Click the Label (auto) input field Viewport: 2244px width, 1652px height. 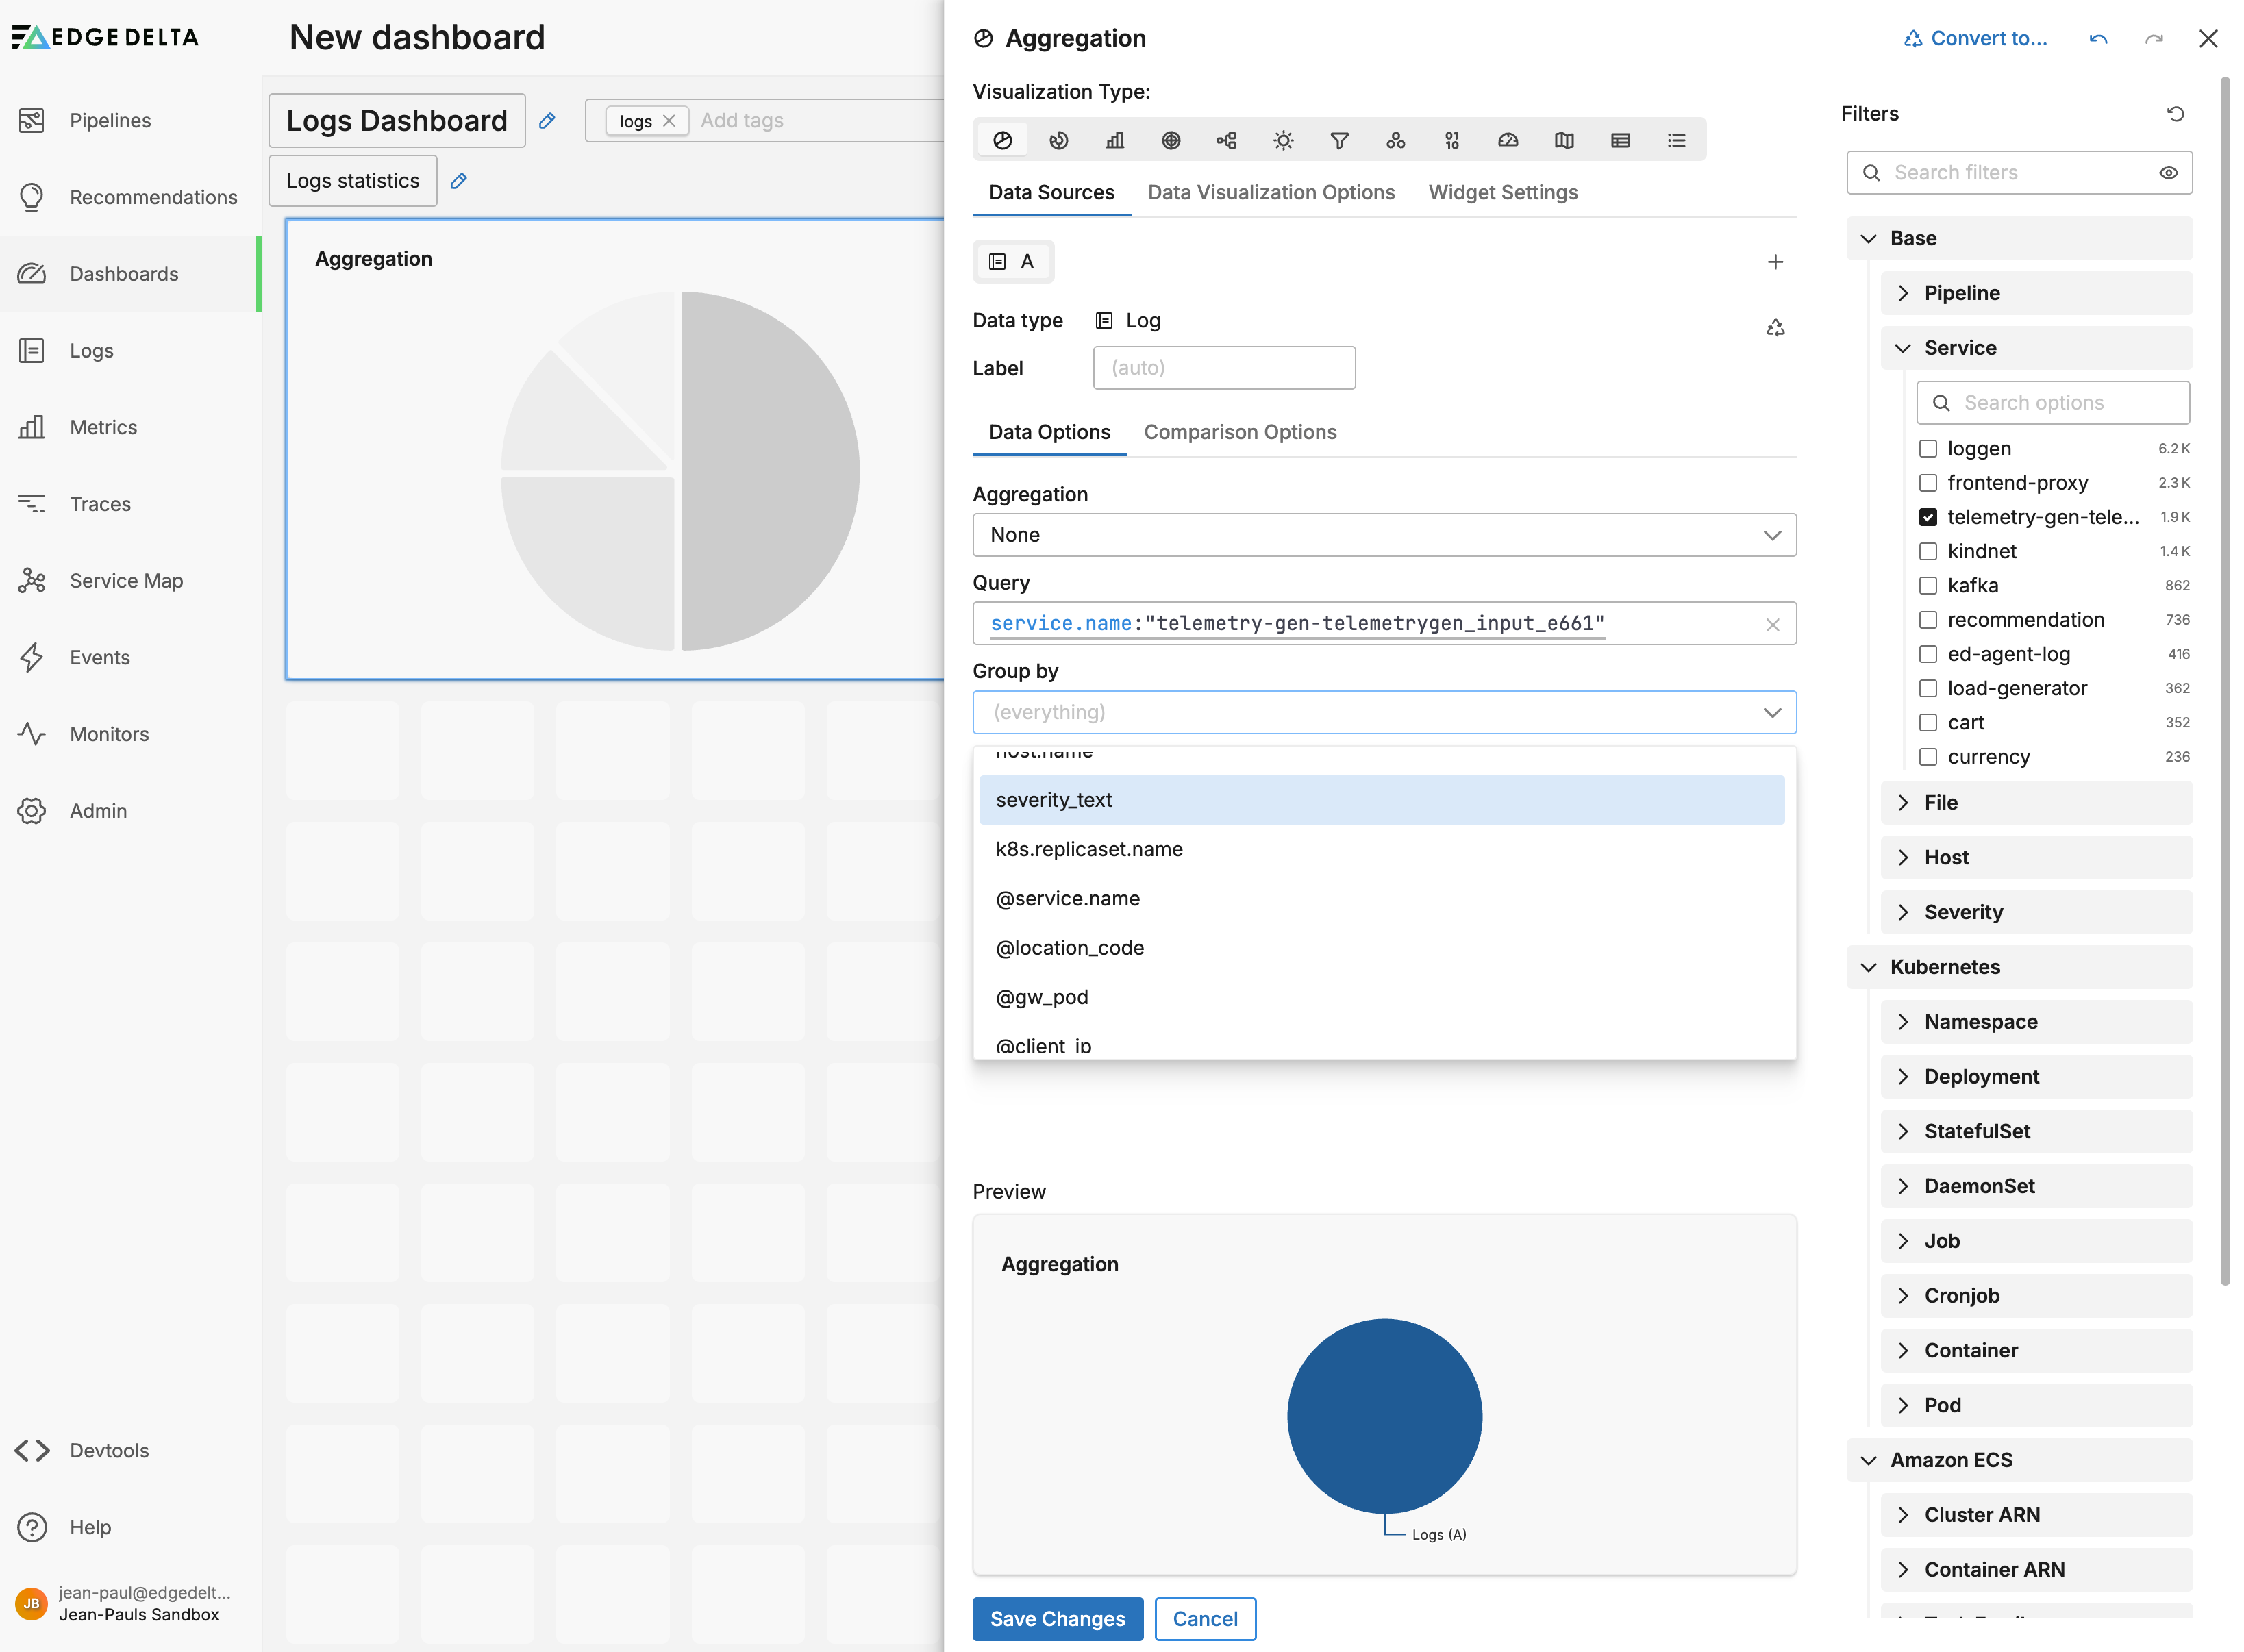1224,368
